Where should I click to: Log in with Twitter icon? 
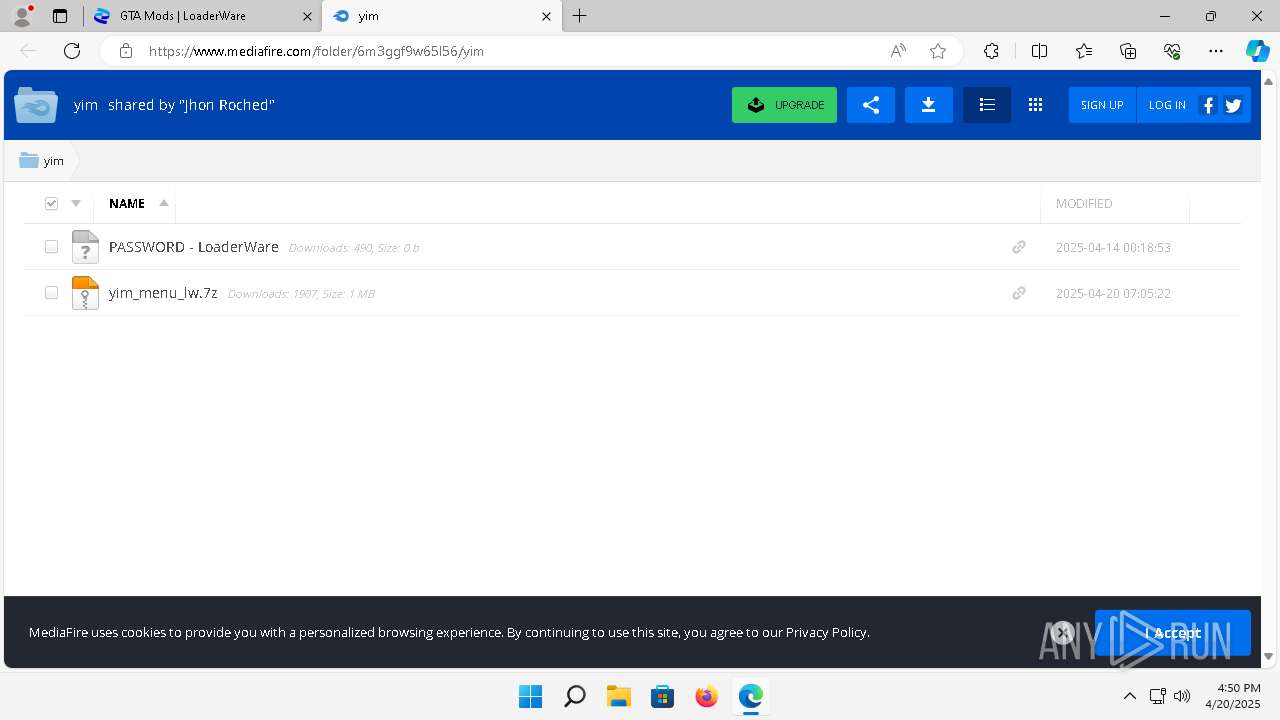pyautogui.click(x=1233, y=105)
